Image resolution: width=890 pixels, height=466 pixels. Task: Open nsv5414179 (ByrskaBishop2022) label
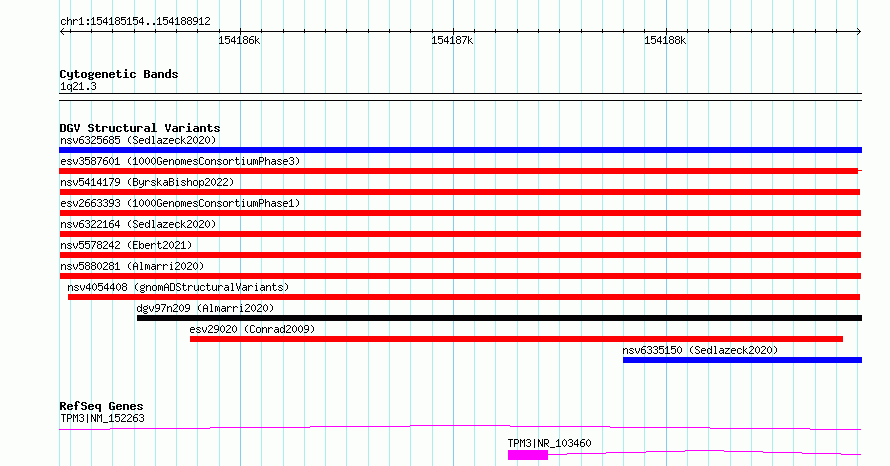click(147, 182)
